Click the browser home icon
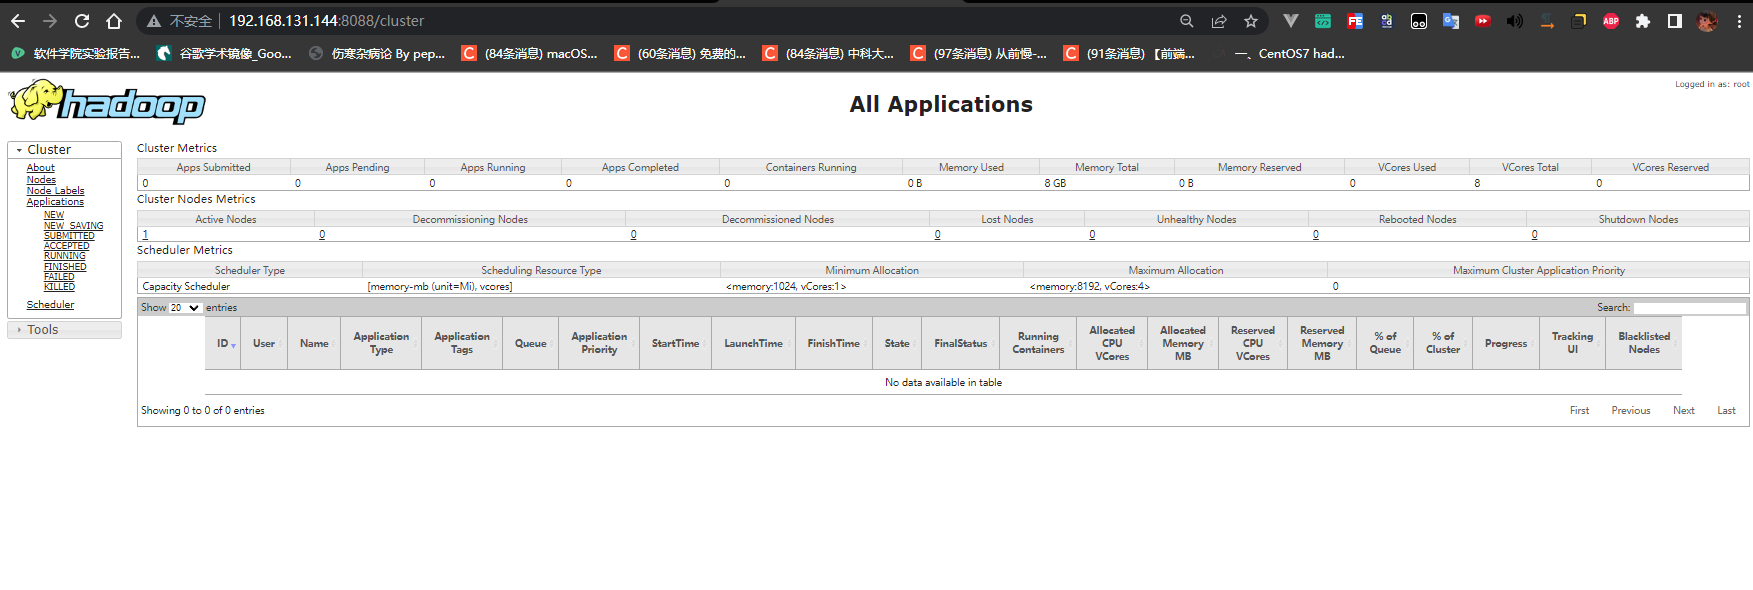This screenshot has height=590, width=1753. click(114, 21)
